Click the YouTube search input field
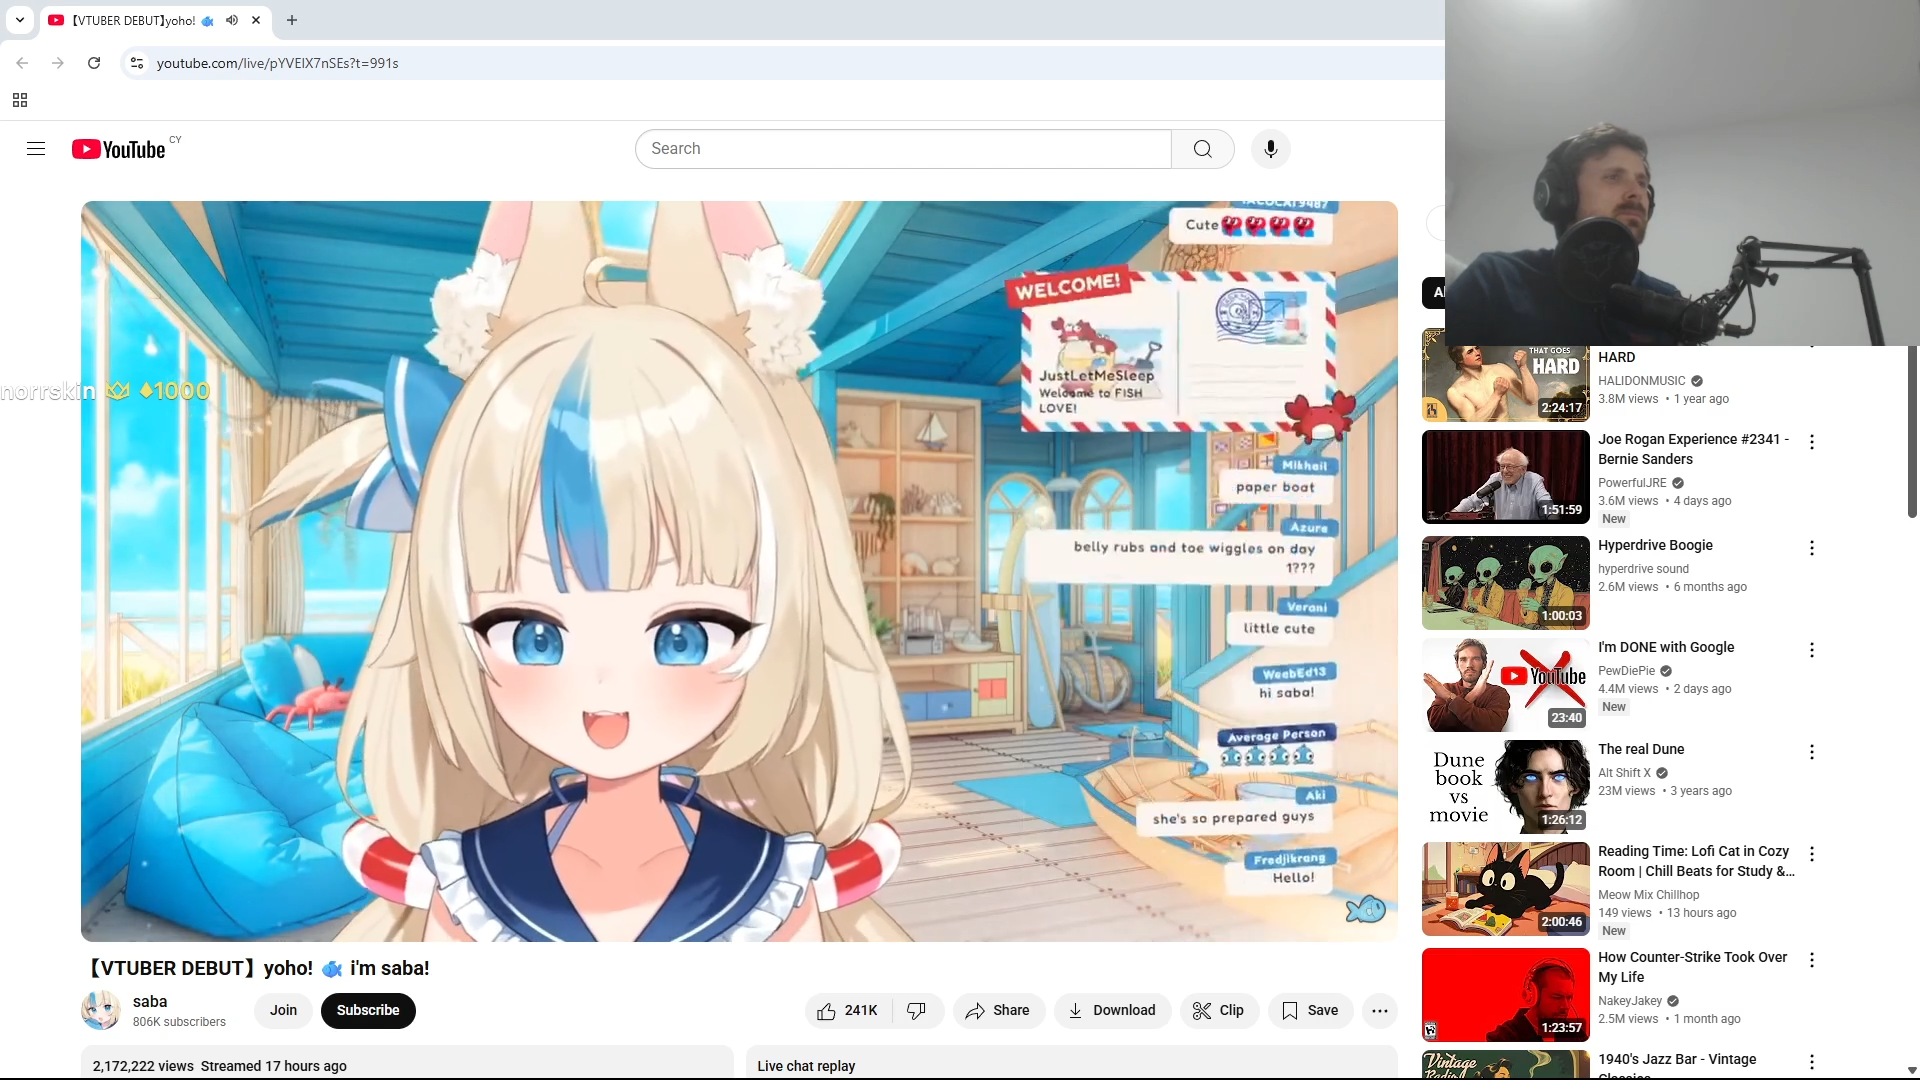The image size is (1920, 1080). pos(903,149)
